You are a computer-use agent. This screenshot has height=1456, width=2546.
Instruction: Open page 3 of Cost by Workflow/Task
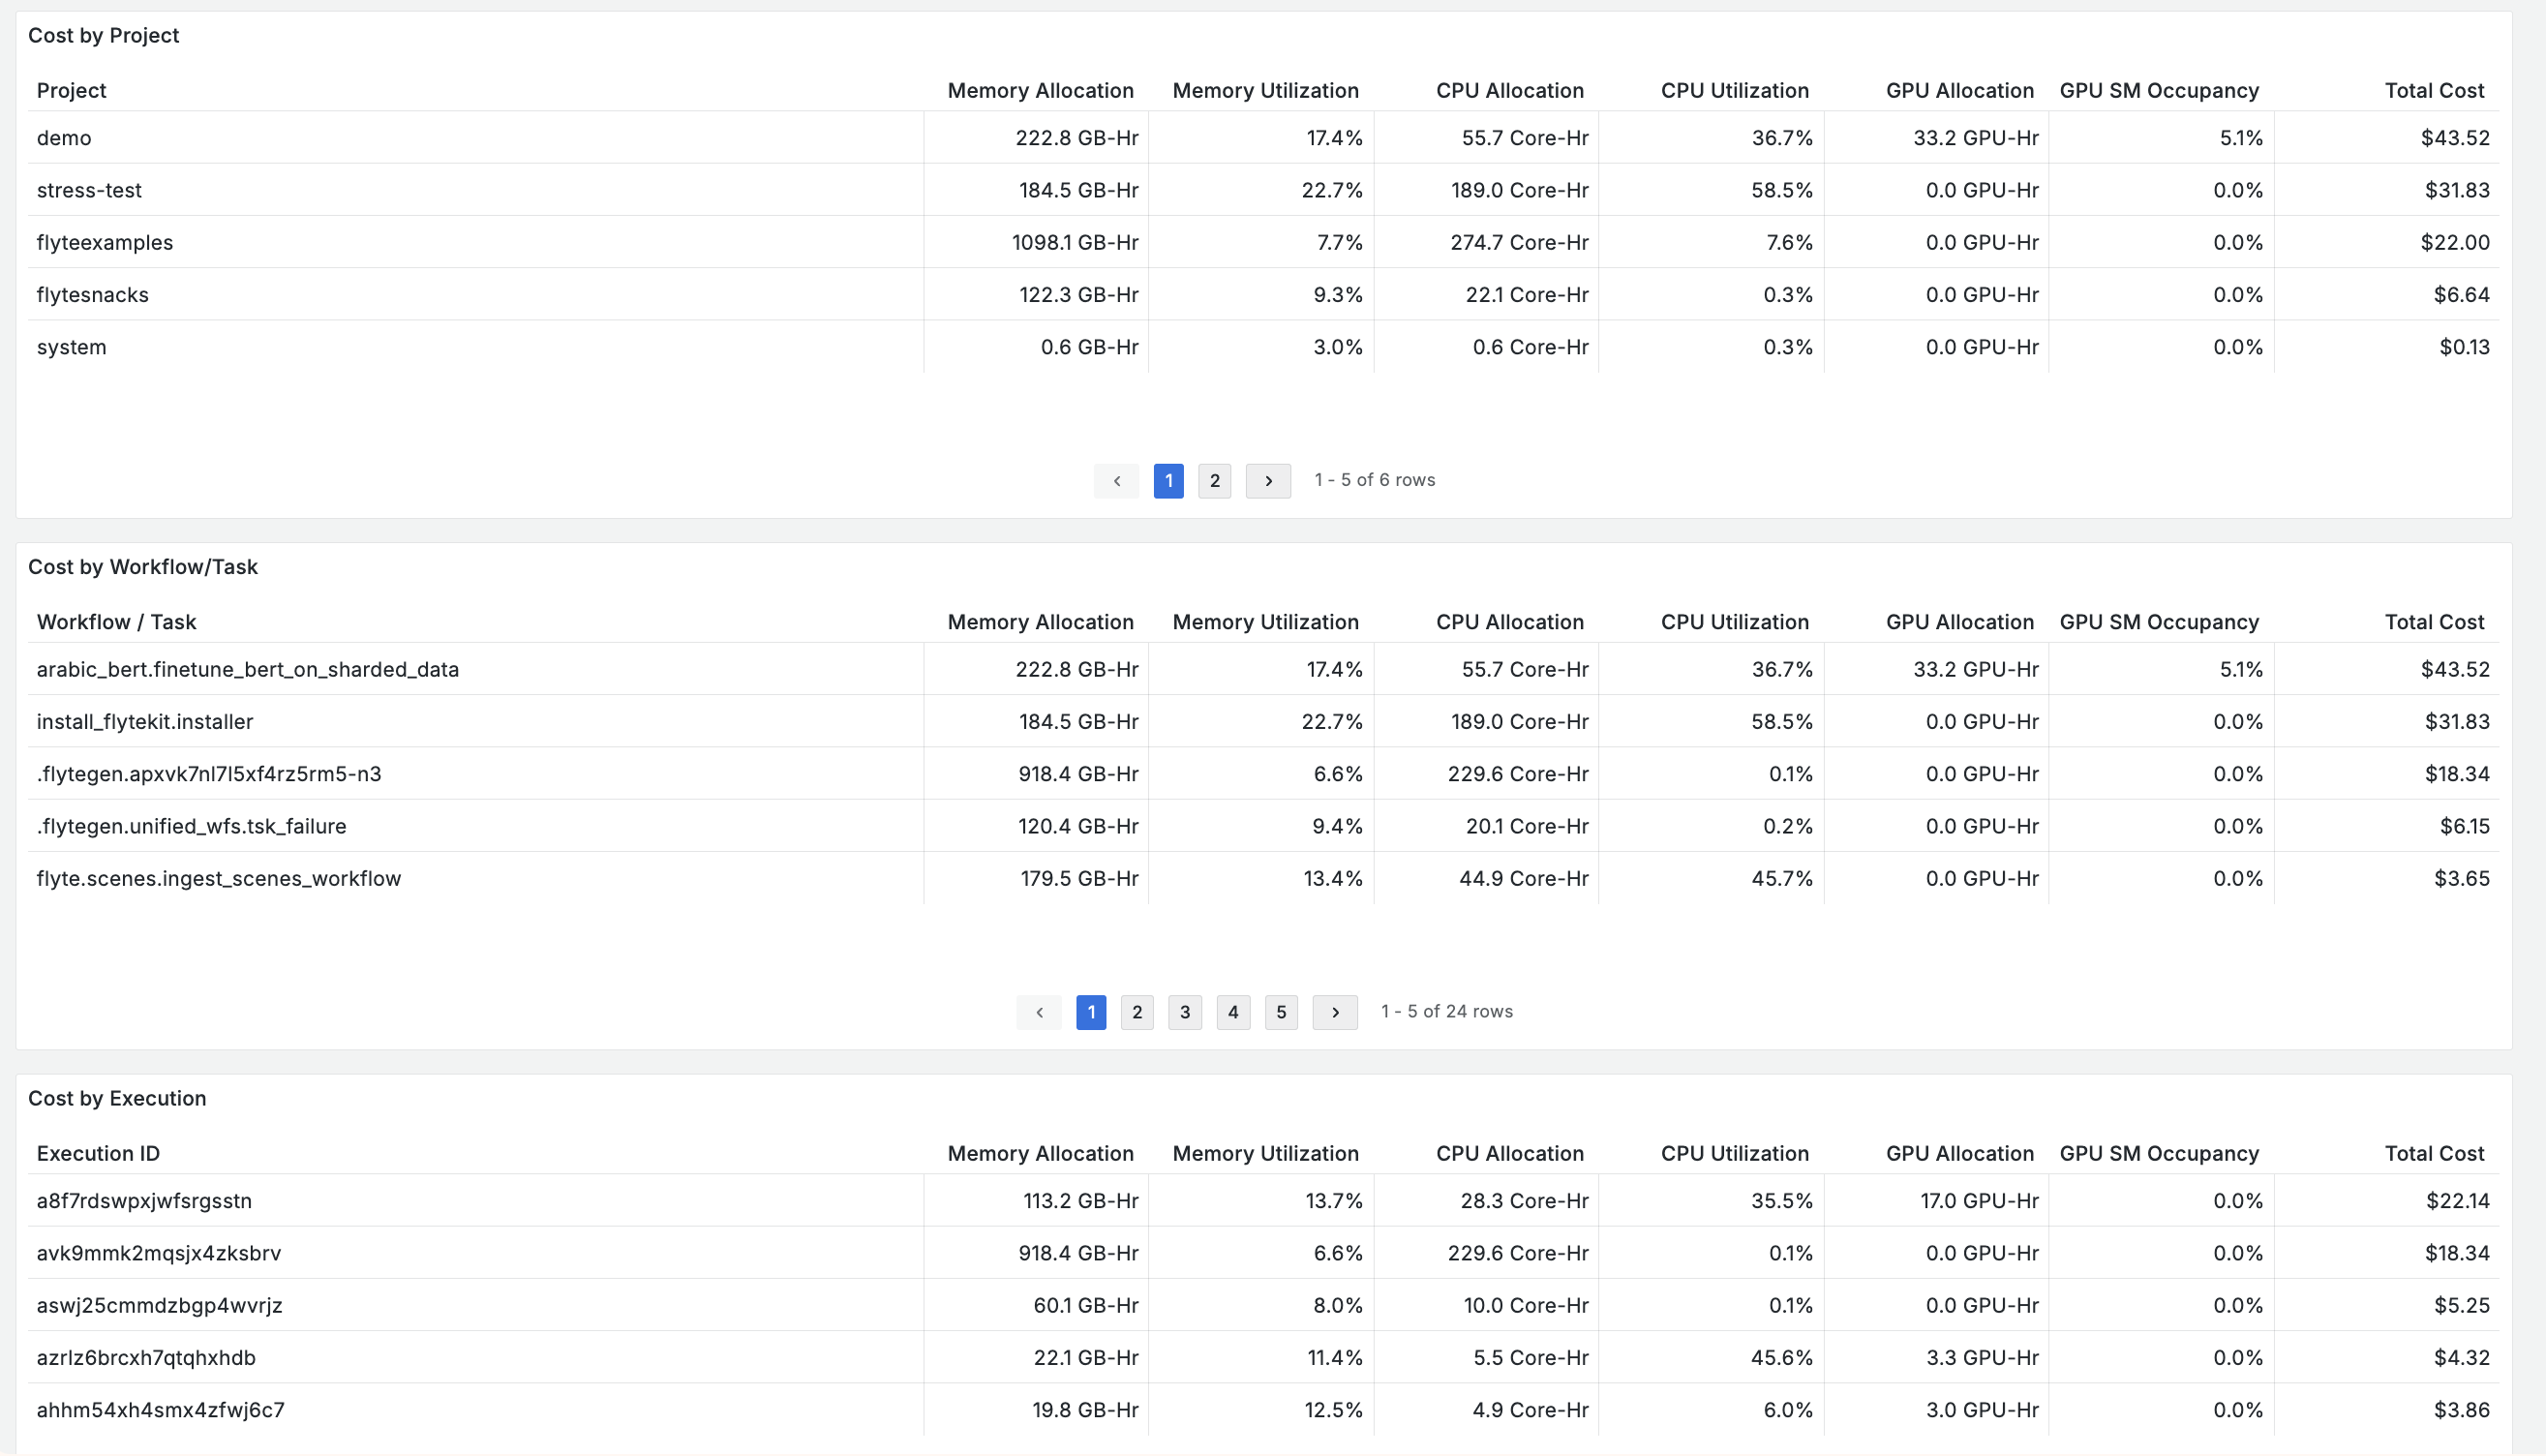1184,1012
